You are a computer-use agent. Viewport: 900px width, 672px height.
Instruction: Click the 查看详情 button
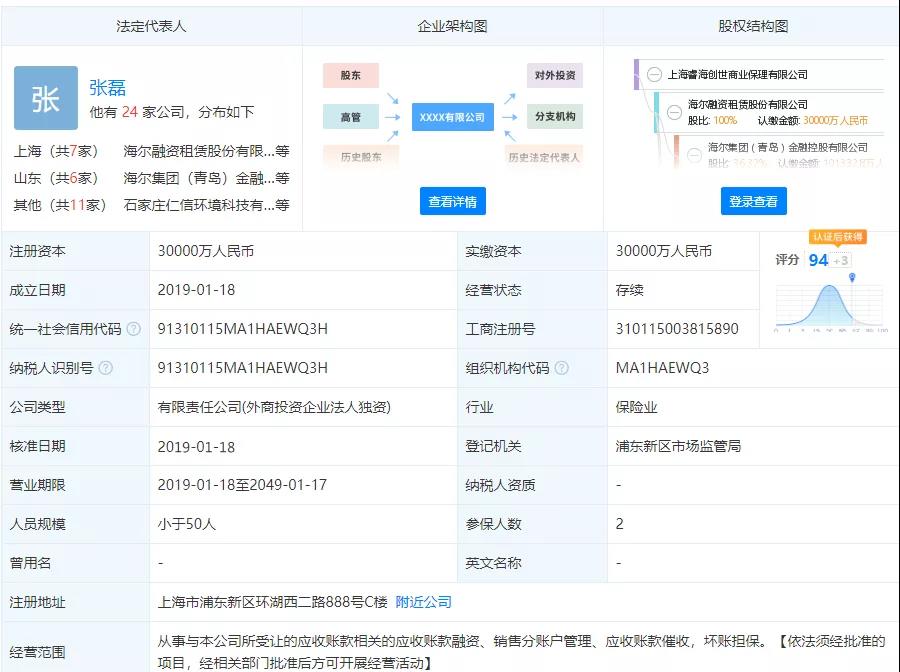[x=451, y=201]
